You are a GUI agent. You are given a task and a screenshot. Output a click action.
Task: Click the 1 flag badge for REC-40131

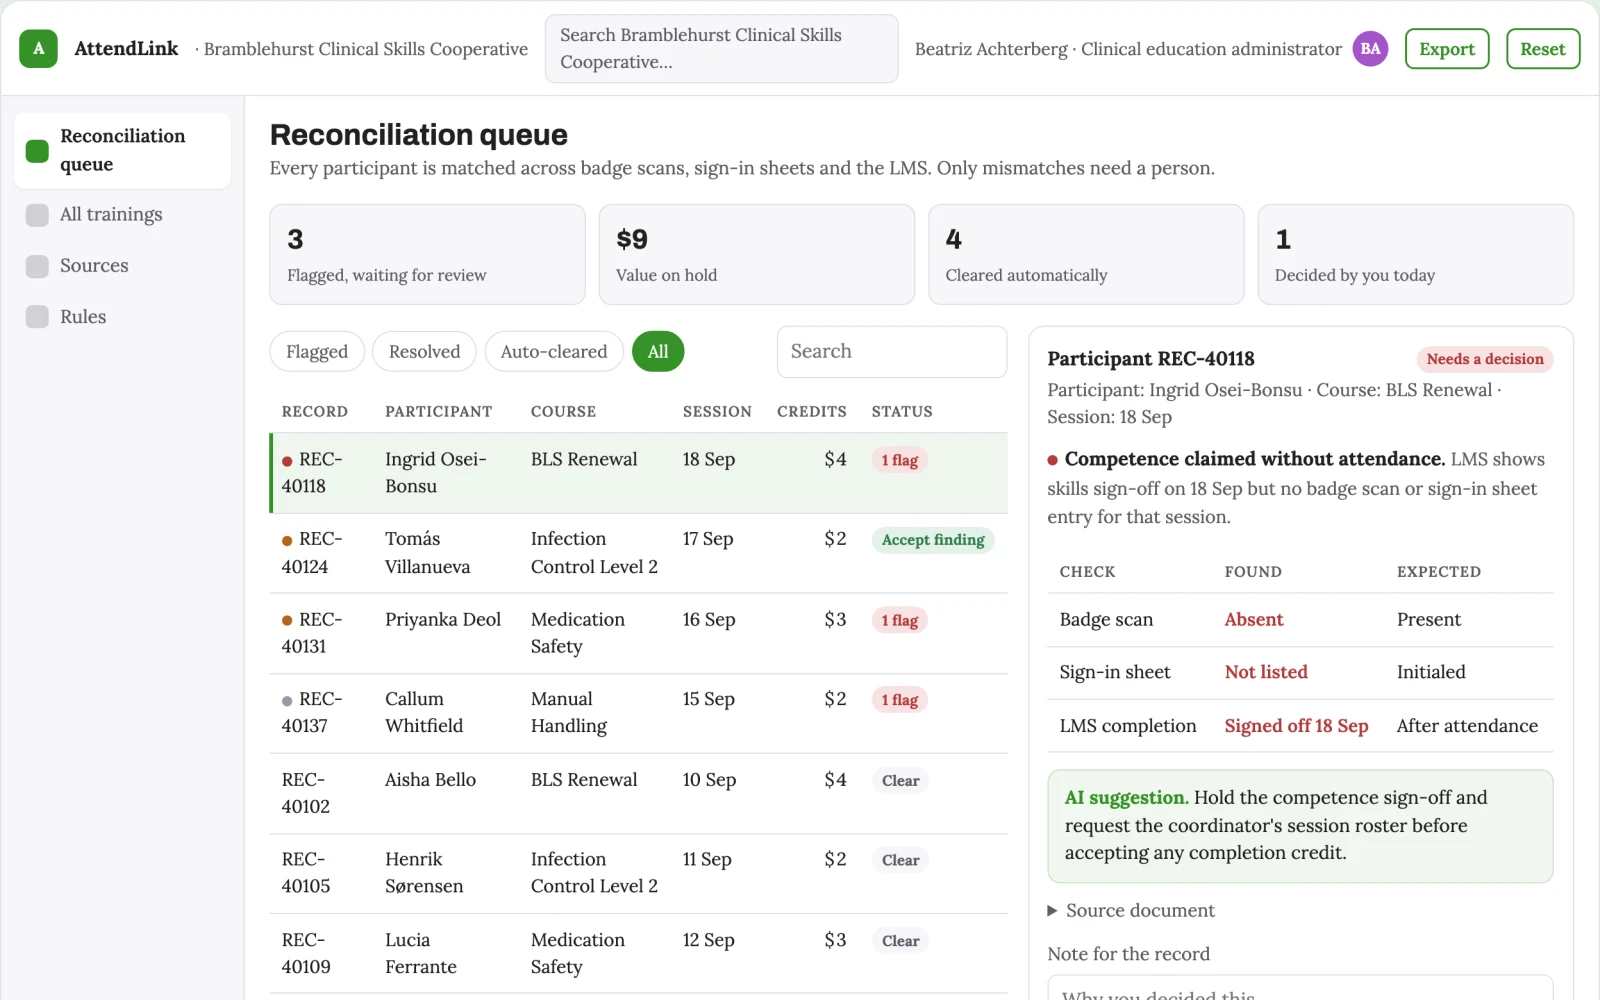900,620
